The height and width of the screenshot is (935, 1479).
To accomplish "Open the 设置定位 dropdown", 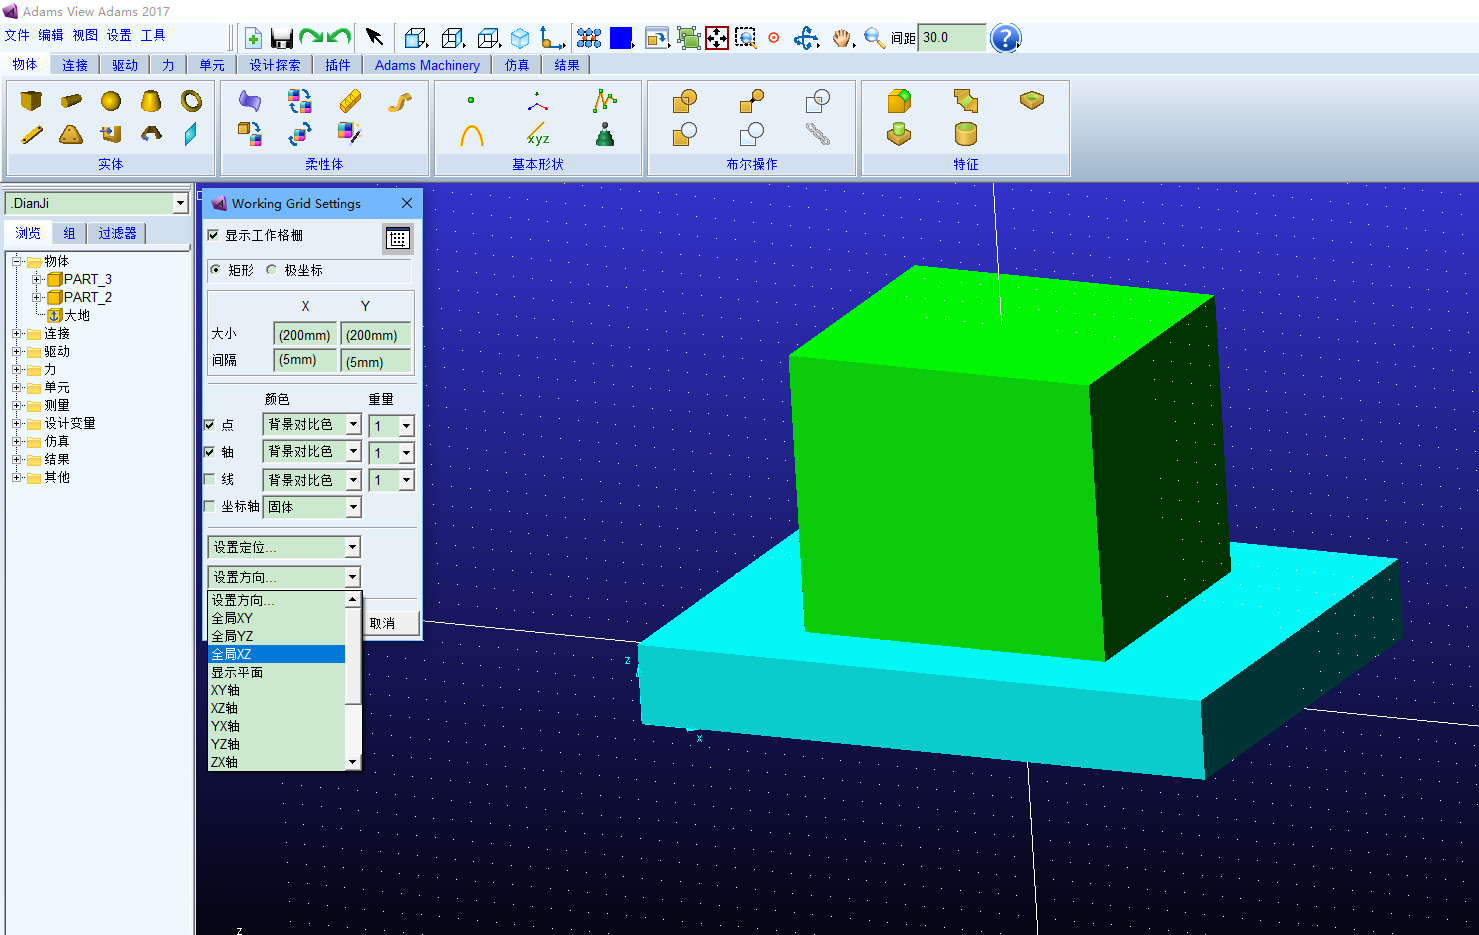I will click(284, 547).
